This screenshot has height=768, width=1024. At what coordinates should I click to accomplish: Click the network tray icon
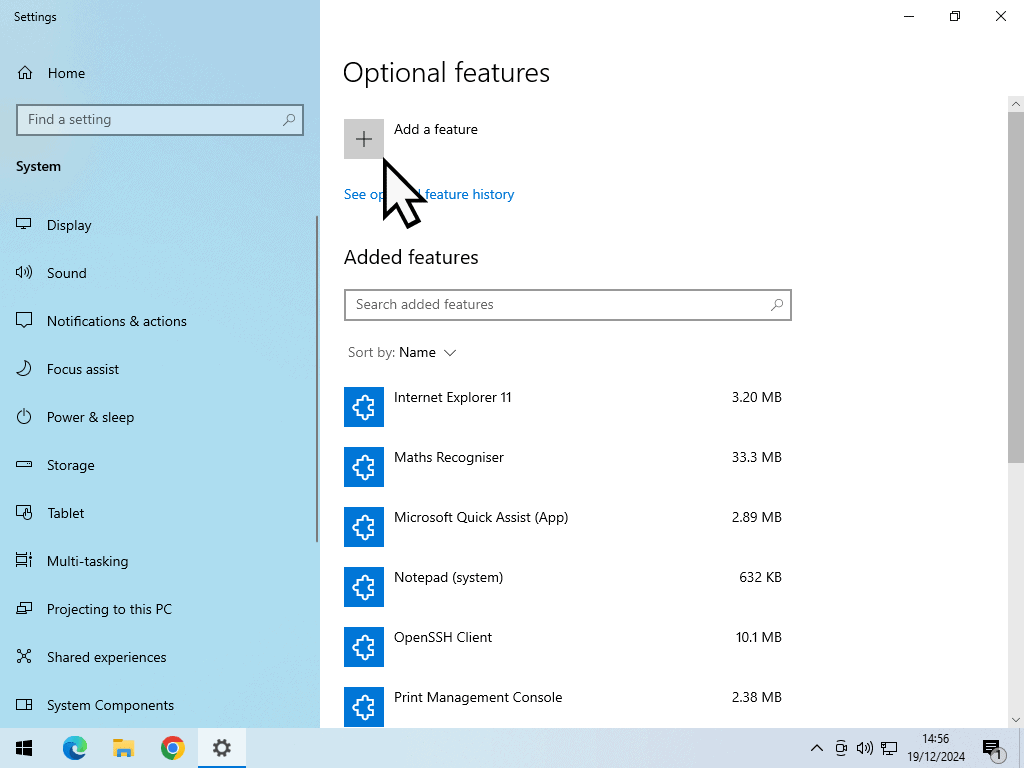[889, 748]
